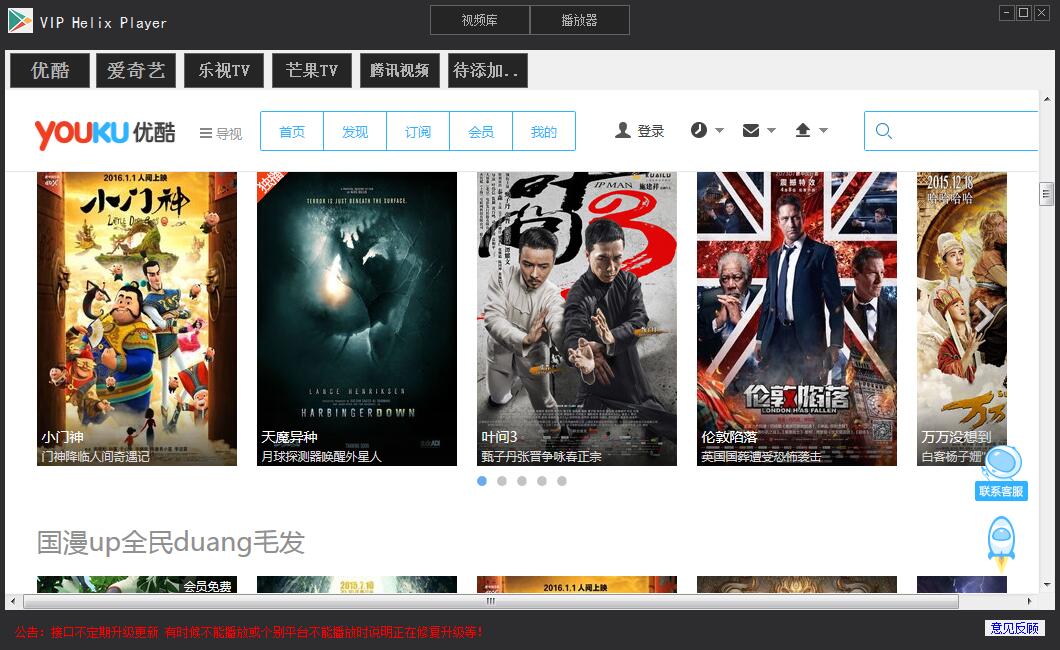Select the 爱奇艺 platform button
This screenshot has width=1060, height=650.
point(136,70)
